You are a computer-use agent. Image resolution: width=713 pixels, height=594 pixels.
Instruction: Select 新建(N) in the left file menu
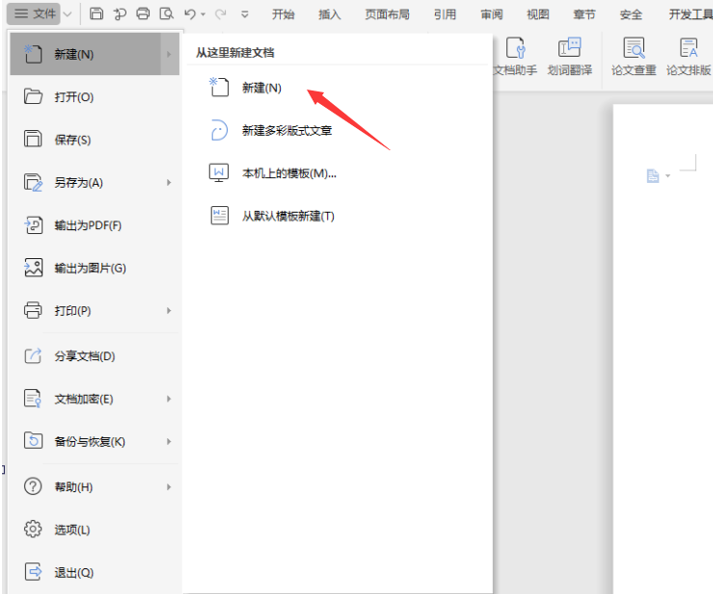pyautogui.click(x=95, y=54)
